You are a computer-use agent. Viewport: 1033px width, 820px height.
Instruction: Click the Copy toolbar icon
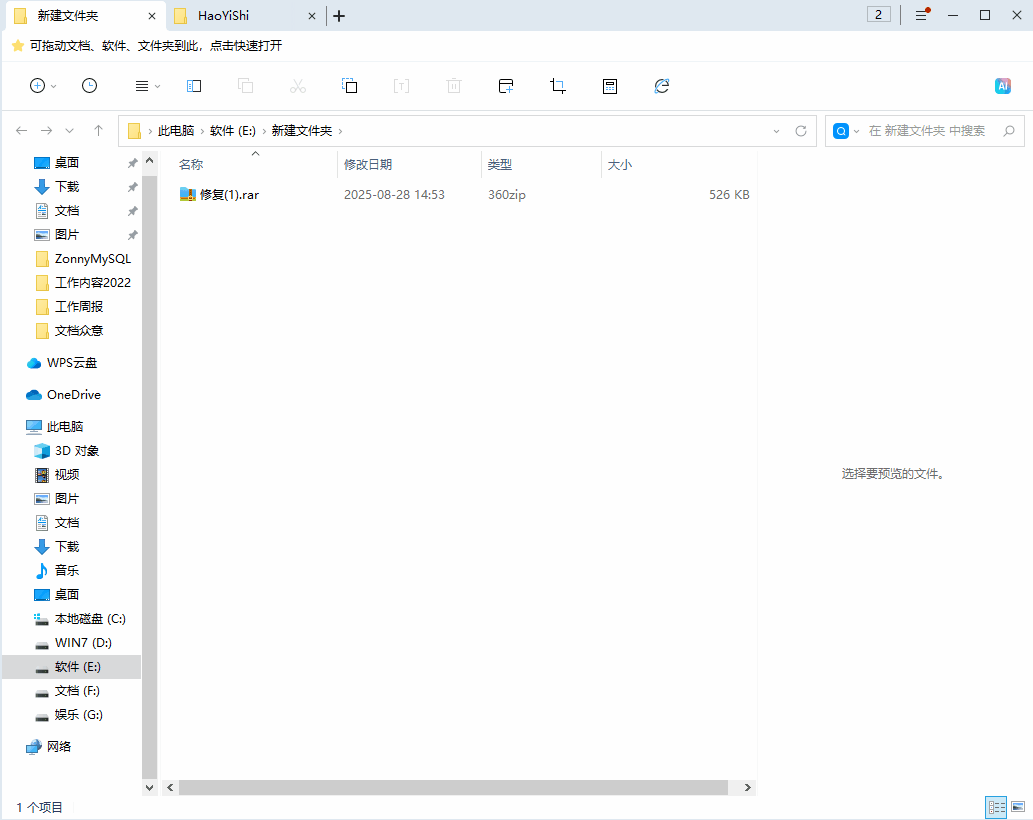pos(246,86)
